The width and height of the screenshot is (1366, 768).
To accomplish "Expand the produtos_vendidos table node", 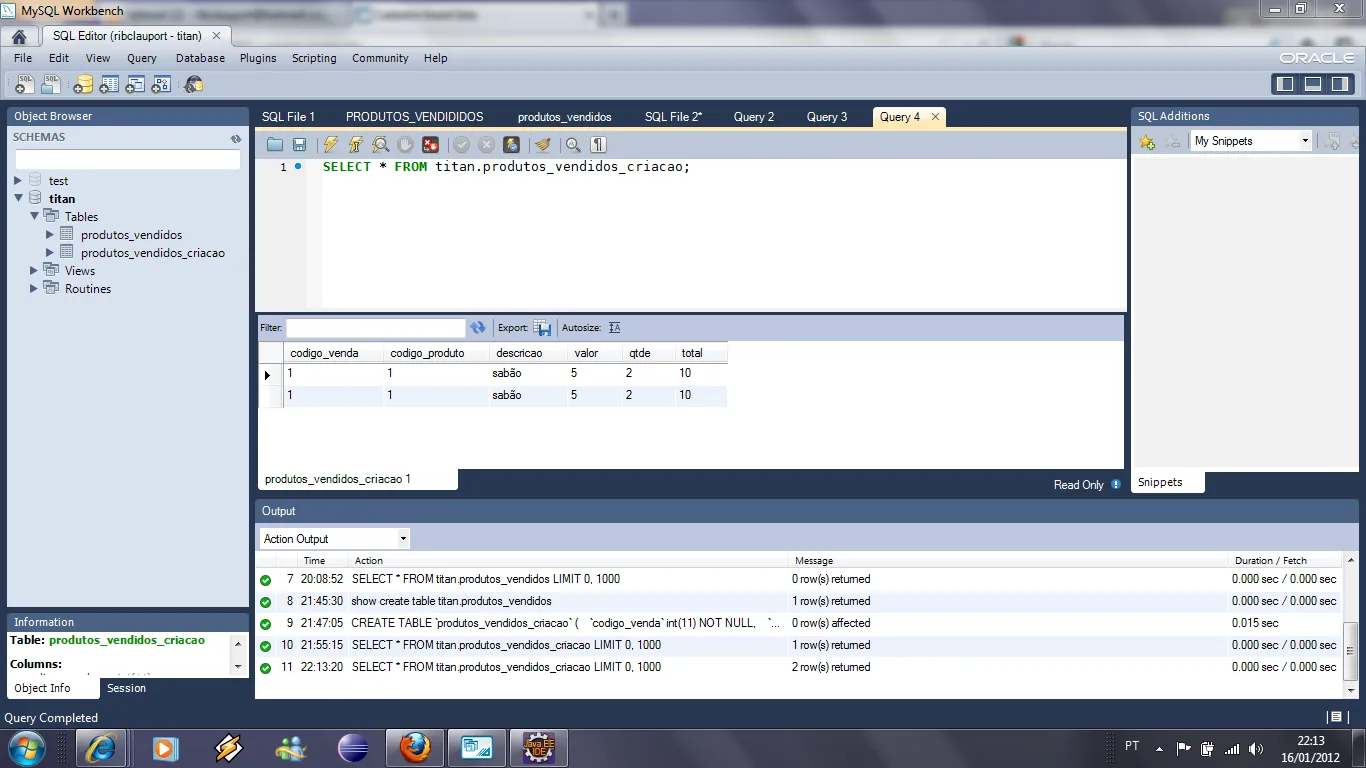I will (50, 235).
